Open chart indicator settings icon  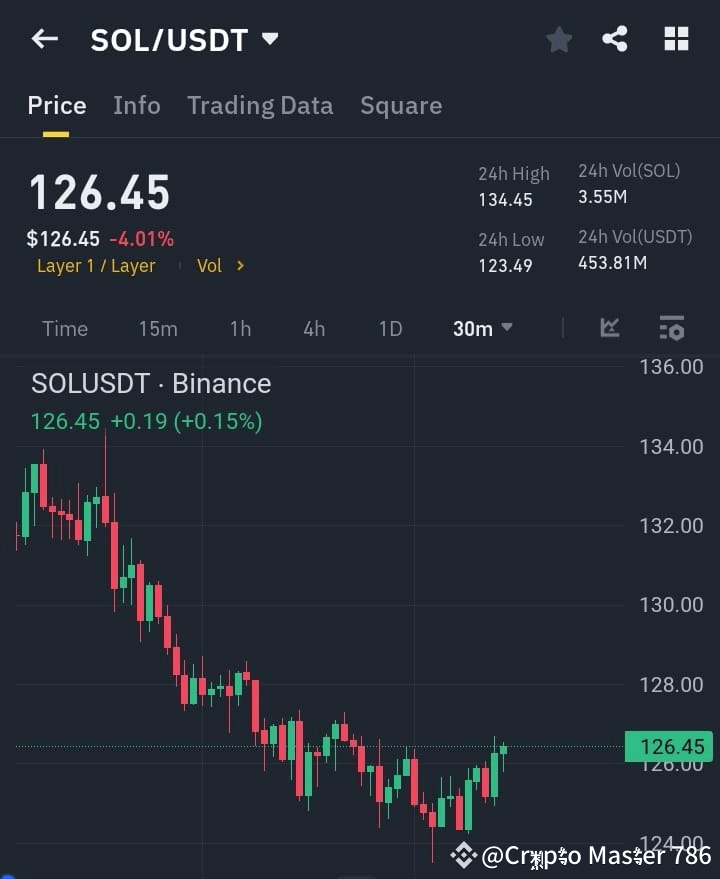pyautogui.click(x=670, y=328)
